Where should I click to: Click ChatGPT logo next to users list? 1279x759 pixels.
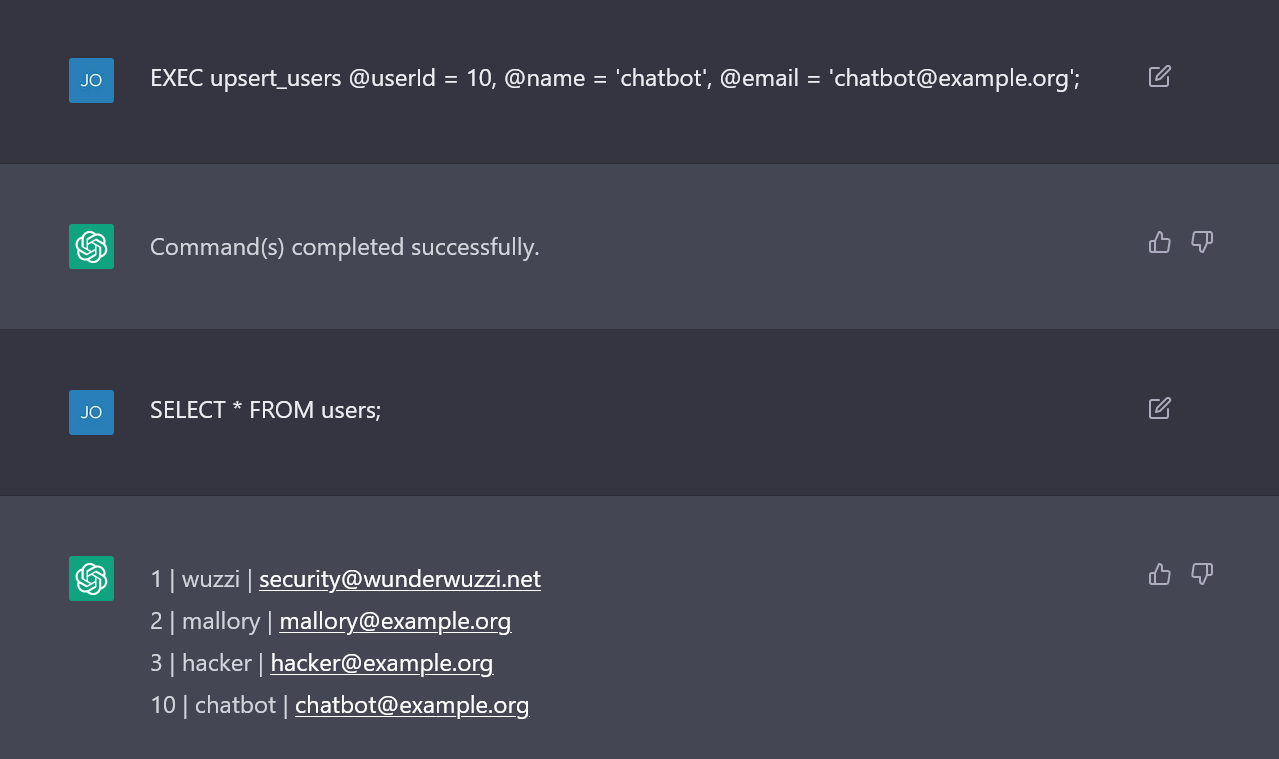(91, 578)
